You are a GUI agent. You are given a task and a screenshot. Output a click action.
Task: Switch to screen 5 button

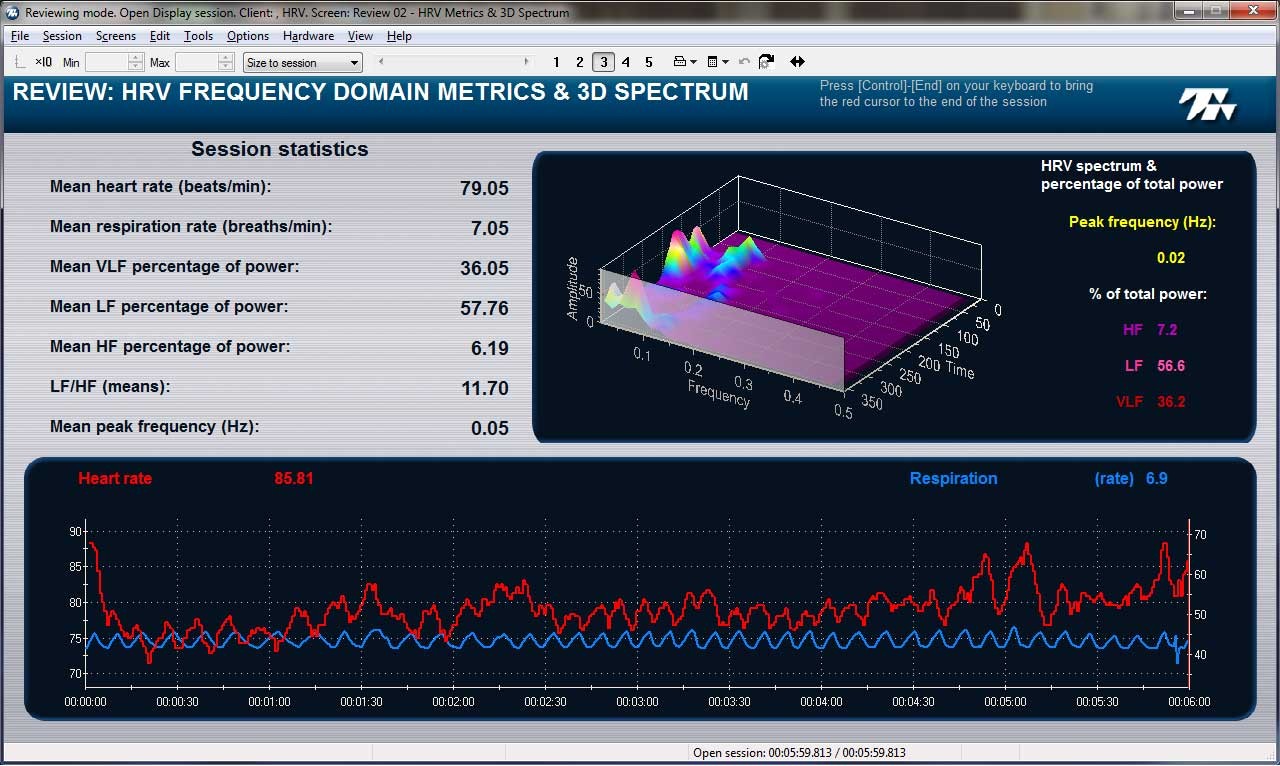[x=649, y=62]
